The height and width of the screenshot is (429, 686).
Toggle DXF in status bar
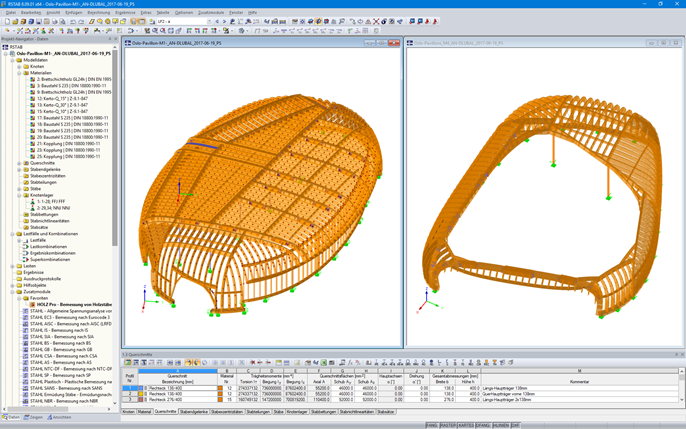(515, 425)
